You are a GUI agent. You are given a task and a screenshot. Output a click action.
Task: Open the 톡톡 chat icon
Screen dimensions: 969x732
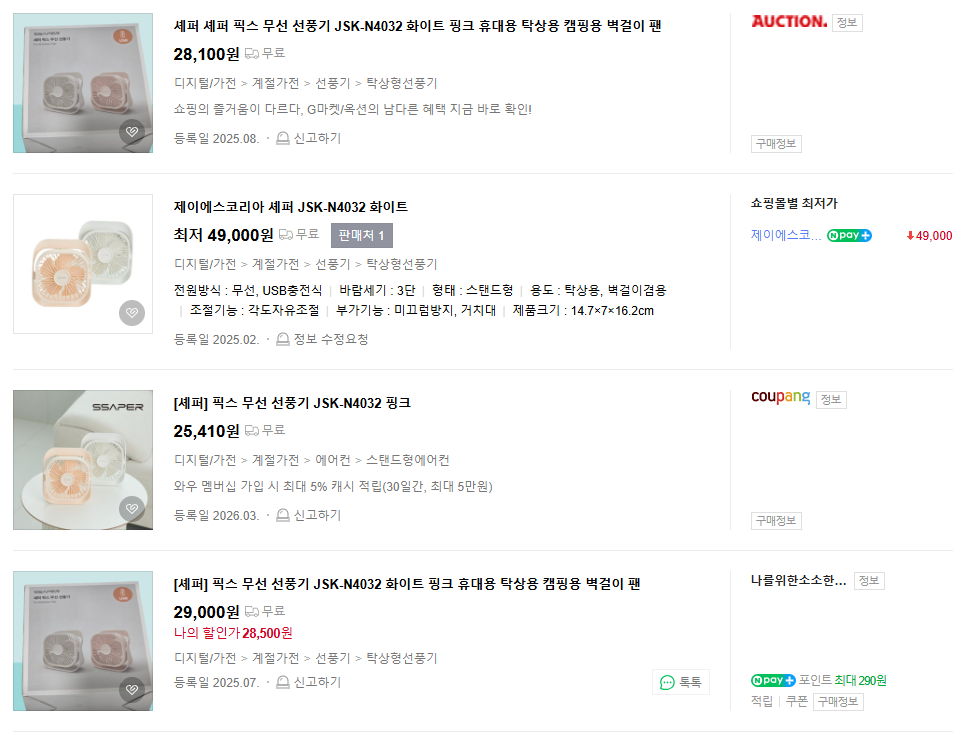click(x=667, y=682)
